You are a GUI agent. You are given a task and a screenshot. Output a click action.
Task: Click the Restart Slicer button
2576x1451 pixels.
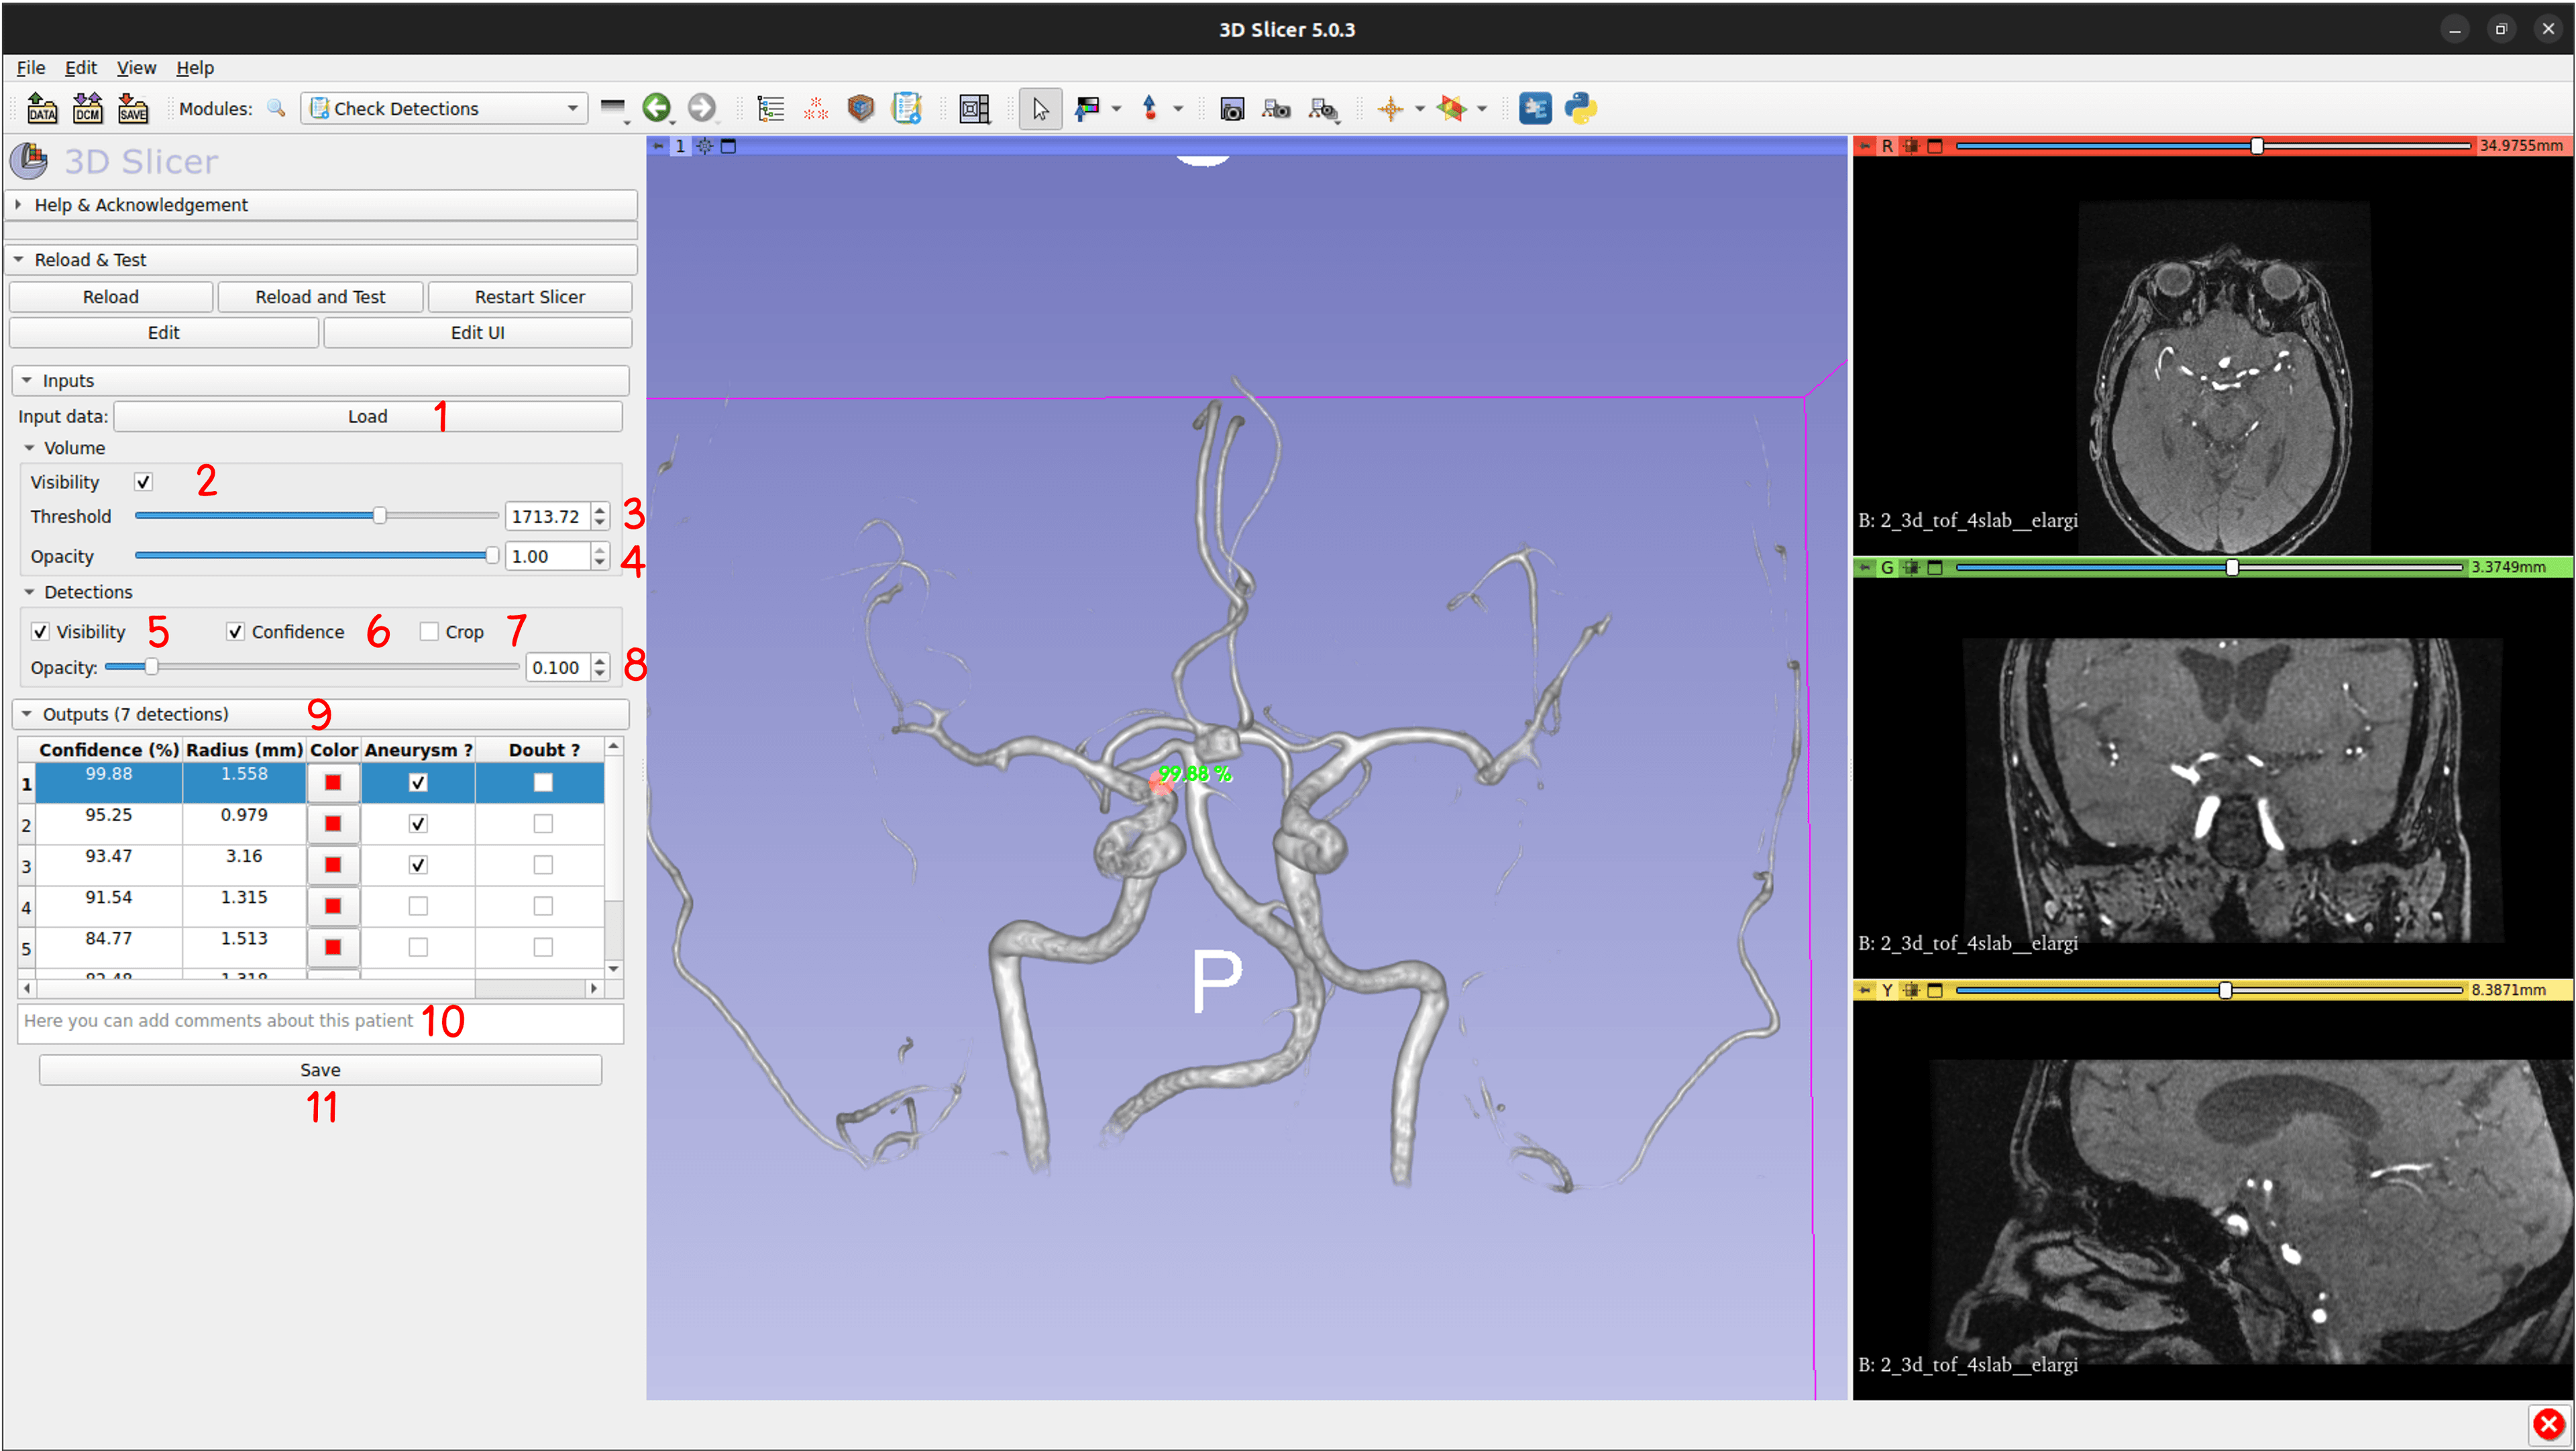(x=529, y=296)
